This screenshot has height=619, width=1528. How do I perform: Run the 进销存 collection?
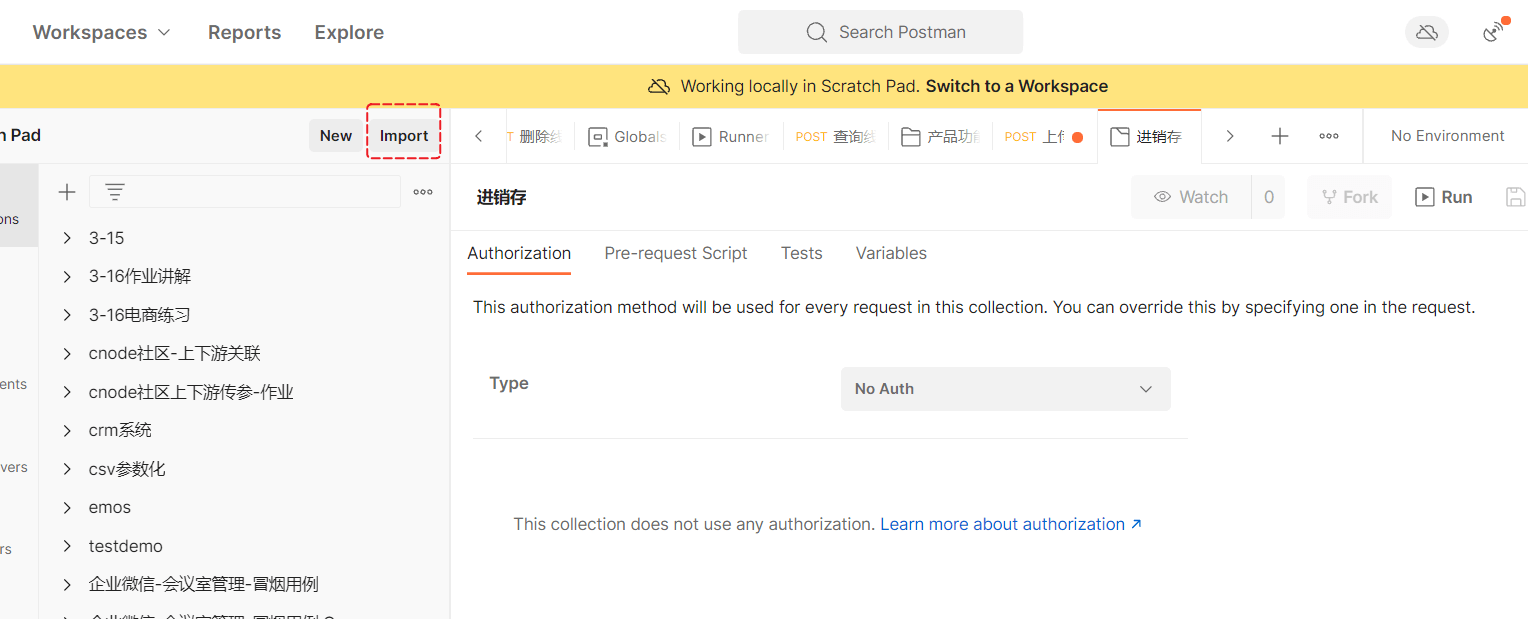tap(1444, 197)
